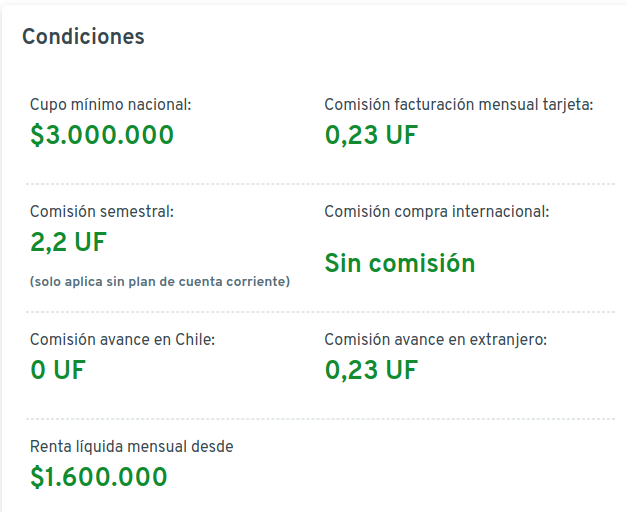Select the $1.600.000 income amount
Image resolution: width=627 pixels, height=512 pixels.
(99, 477)
